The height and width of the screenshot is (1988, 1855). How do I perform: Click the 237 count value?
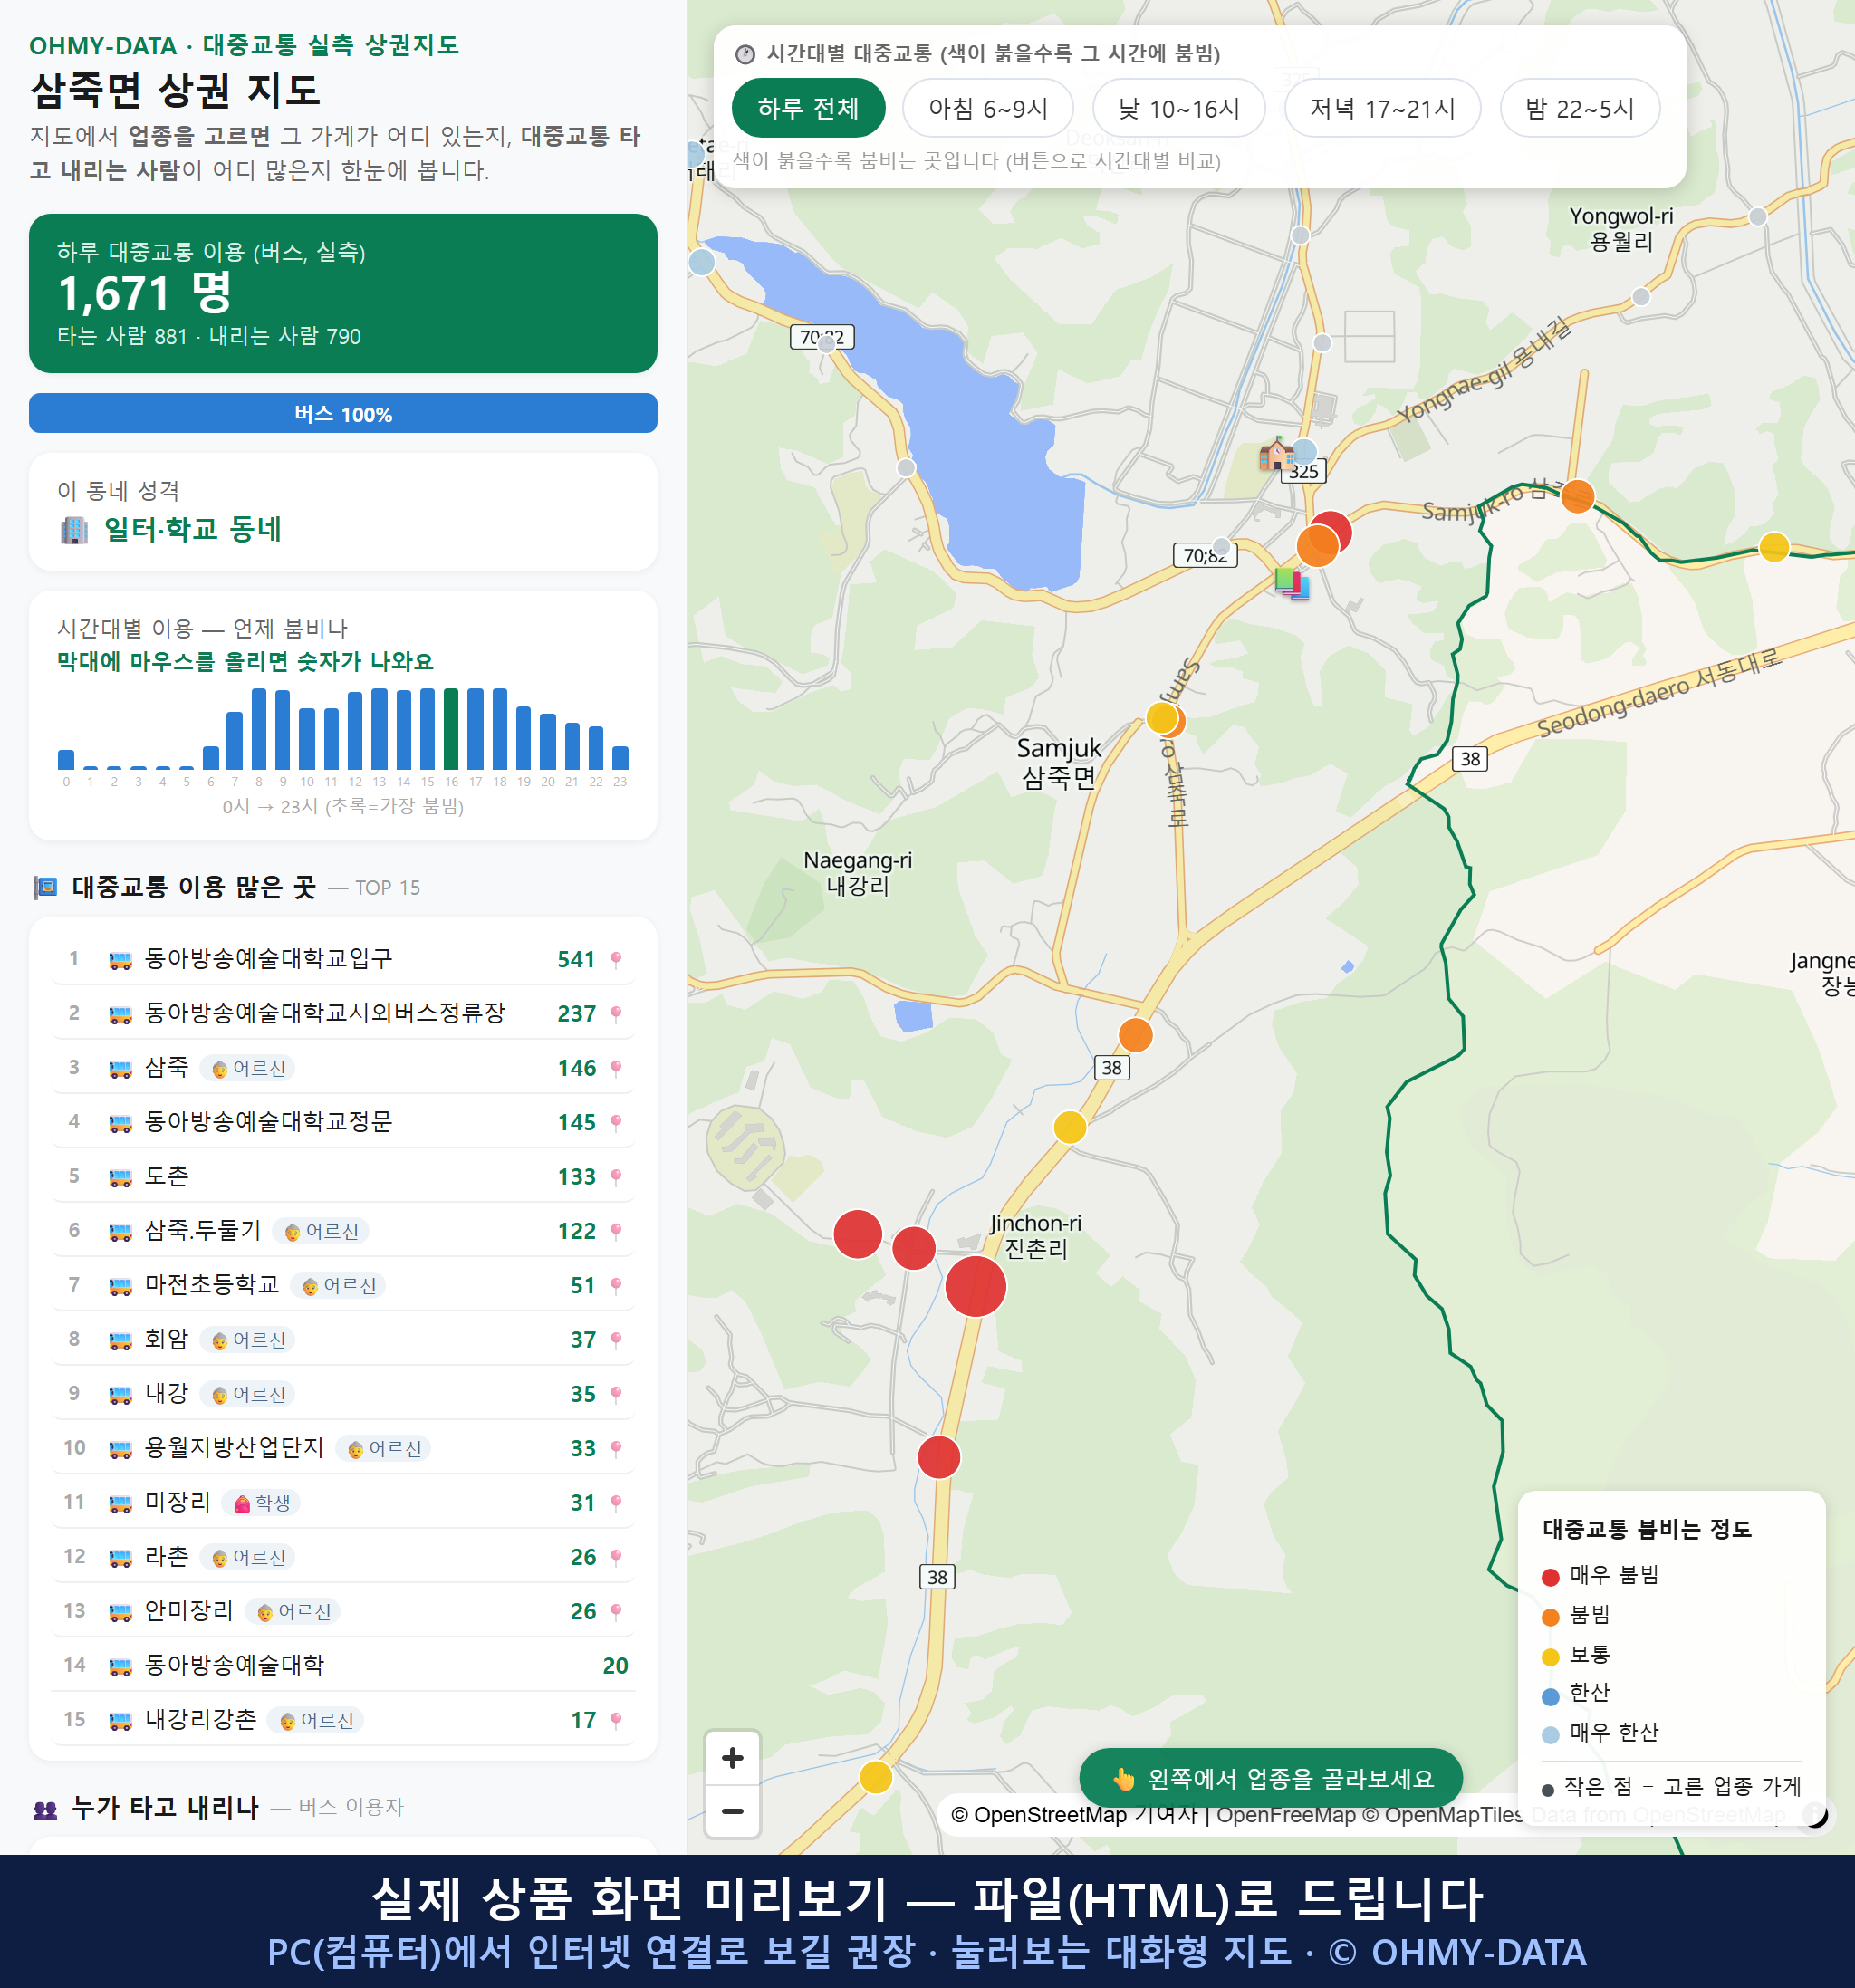pos(576,1014)
